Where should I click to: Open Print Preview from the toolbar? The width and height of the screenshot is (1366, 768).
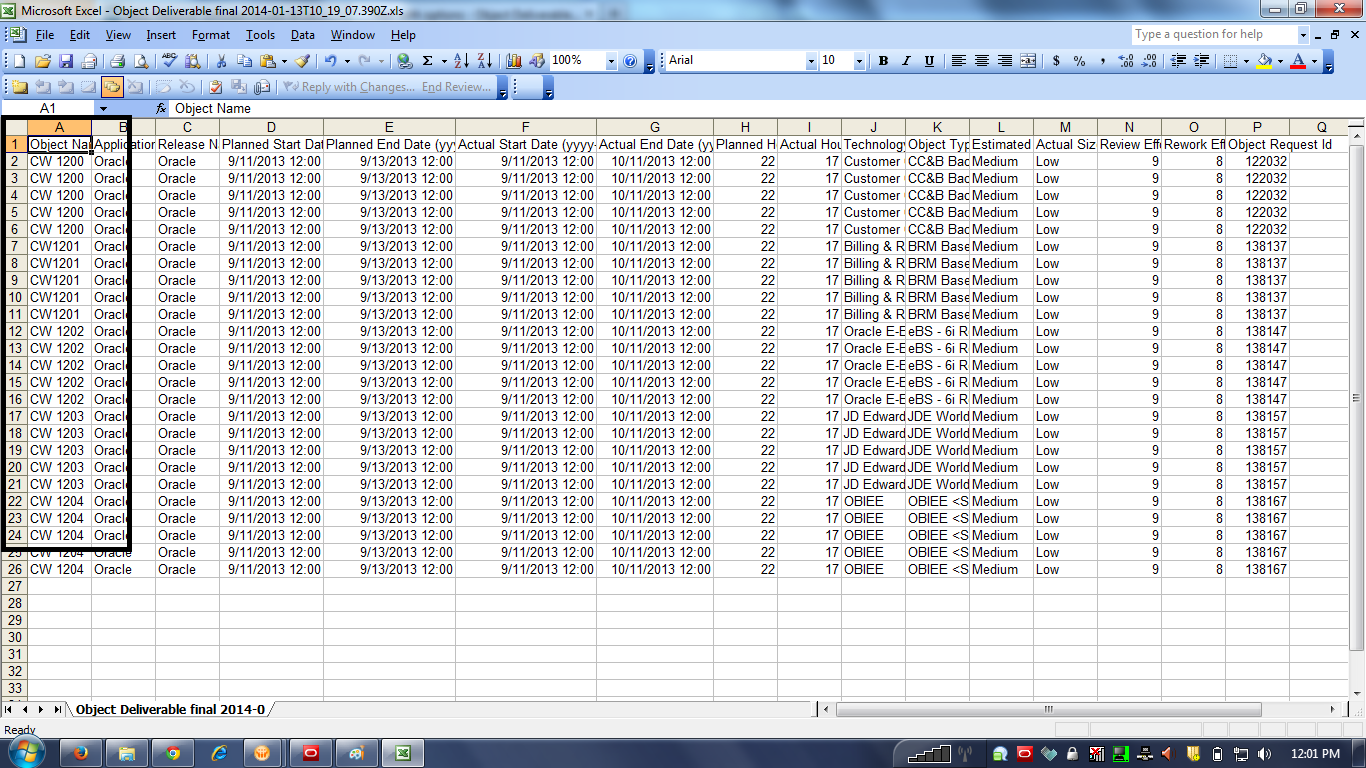coord(140,61)
